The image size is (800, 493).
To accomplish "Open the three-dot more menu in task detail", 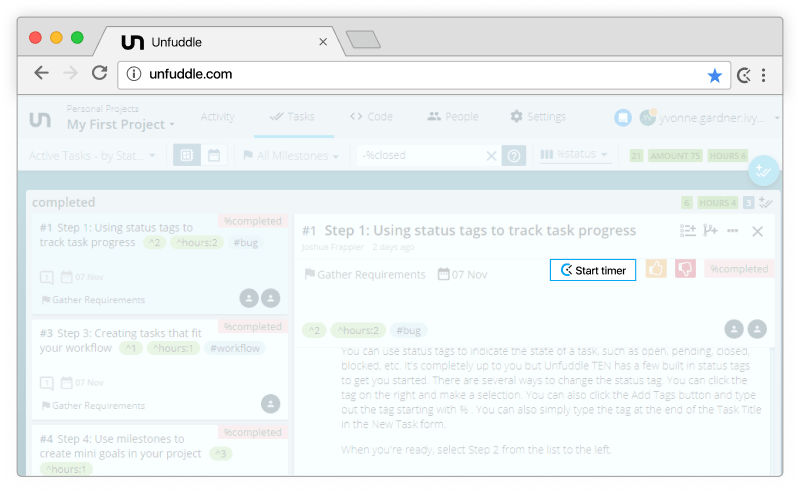I will (733, 231).
